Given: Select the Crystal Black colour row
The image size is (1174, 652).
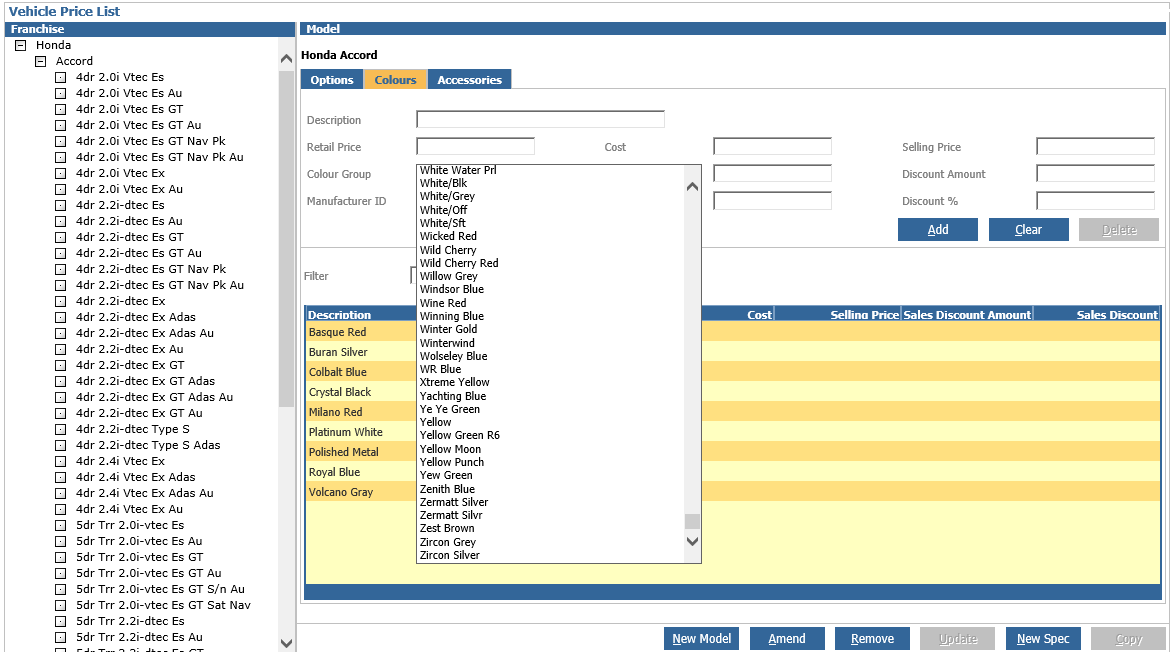Looking at the screenshot, I should [733, 392].
